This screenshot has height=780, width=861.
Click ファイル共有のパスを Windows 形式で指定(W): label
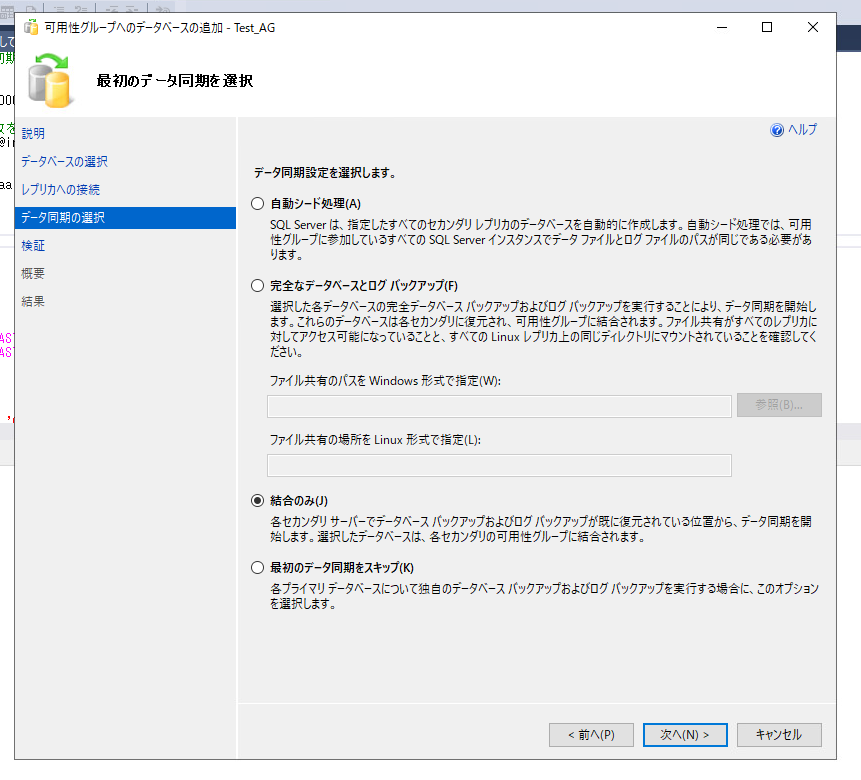pos(385,381)
